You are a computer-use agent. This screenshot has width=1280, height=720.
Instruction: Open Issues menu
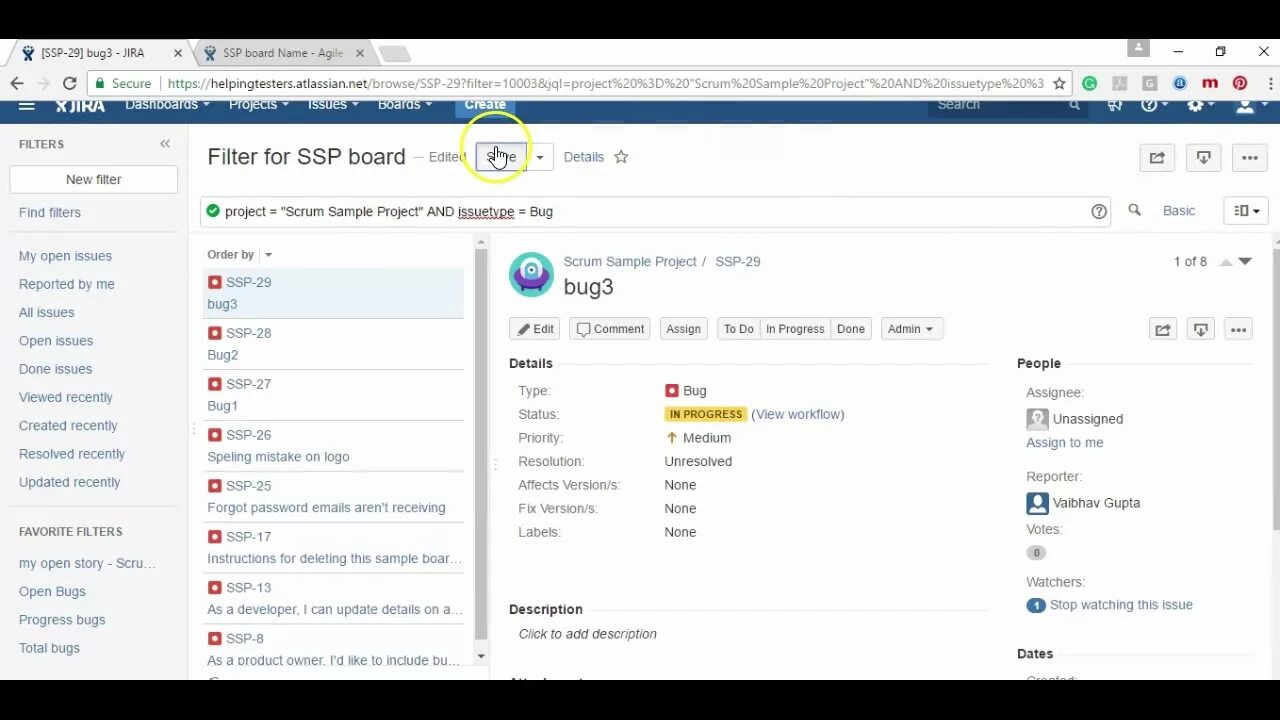333,105
